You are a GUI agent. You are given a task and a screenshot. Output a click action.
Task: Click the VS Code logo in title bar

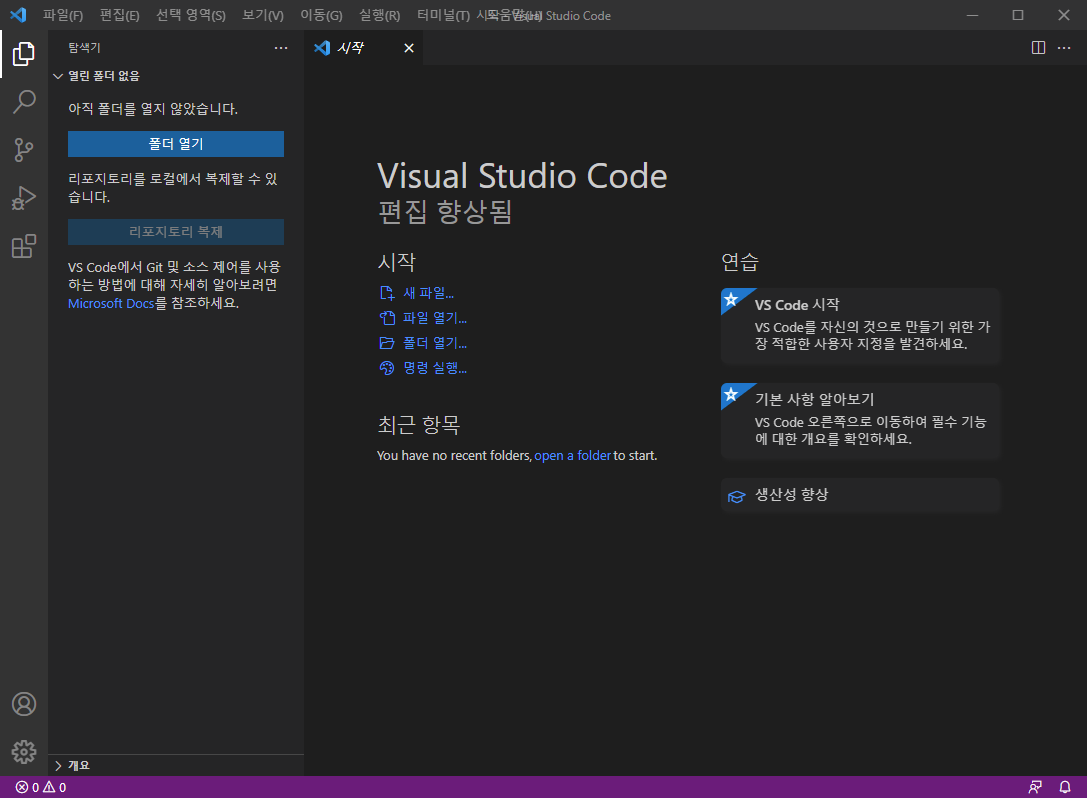click(19, 15)
